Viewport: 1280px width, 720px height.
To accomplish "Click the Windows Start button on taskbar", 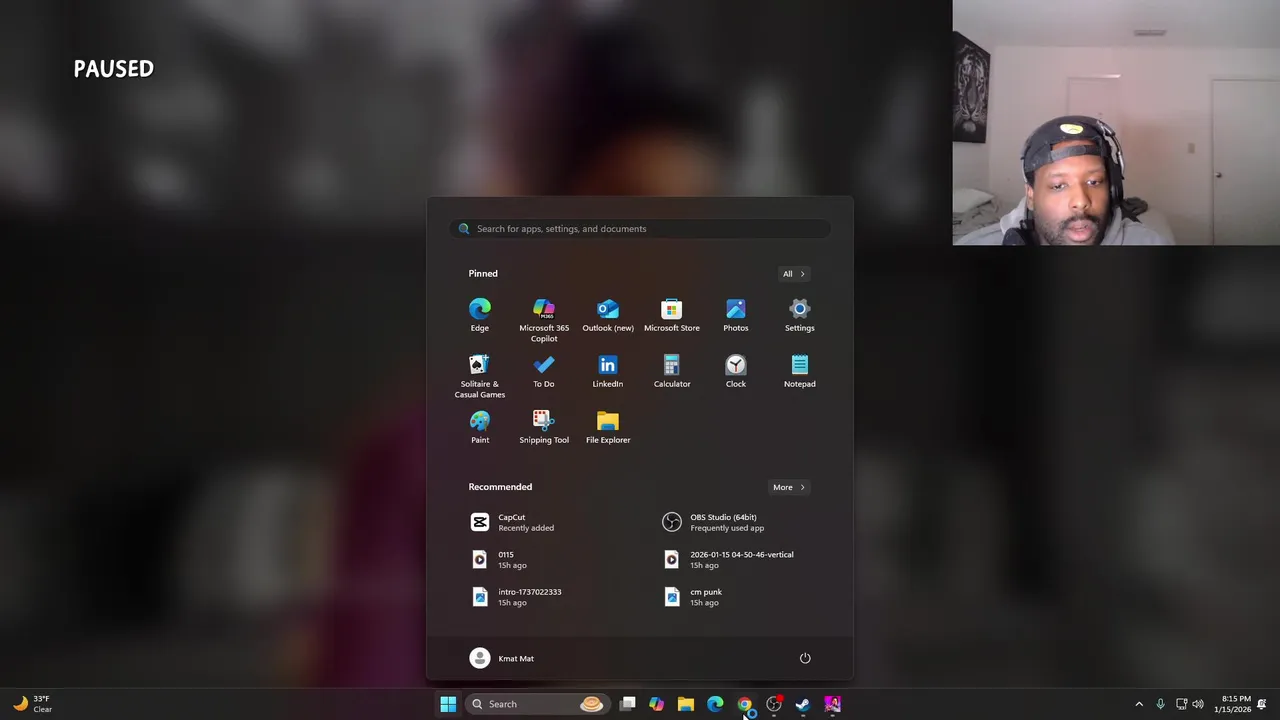I will tap(448, 704).
